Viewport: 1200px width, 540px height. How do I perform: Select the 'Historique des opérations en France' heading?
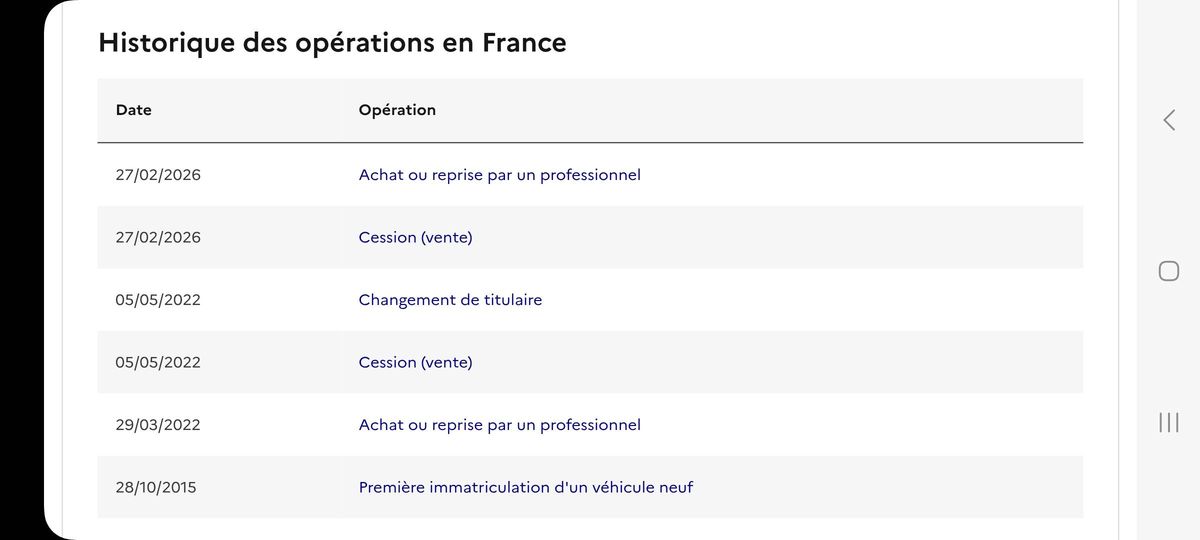click(x=332, y=43)
